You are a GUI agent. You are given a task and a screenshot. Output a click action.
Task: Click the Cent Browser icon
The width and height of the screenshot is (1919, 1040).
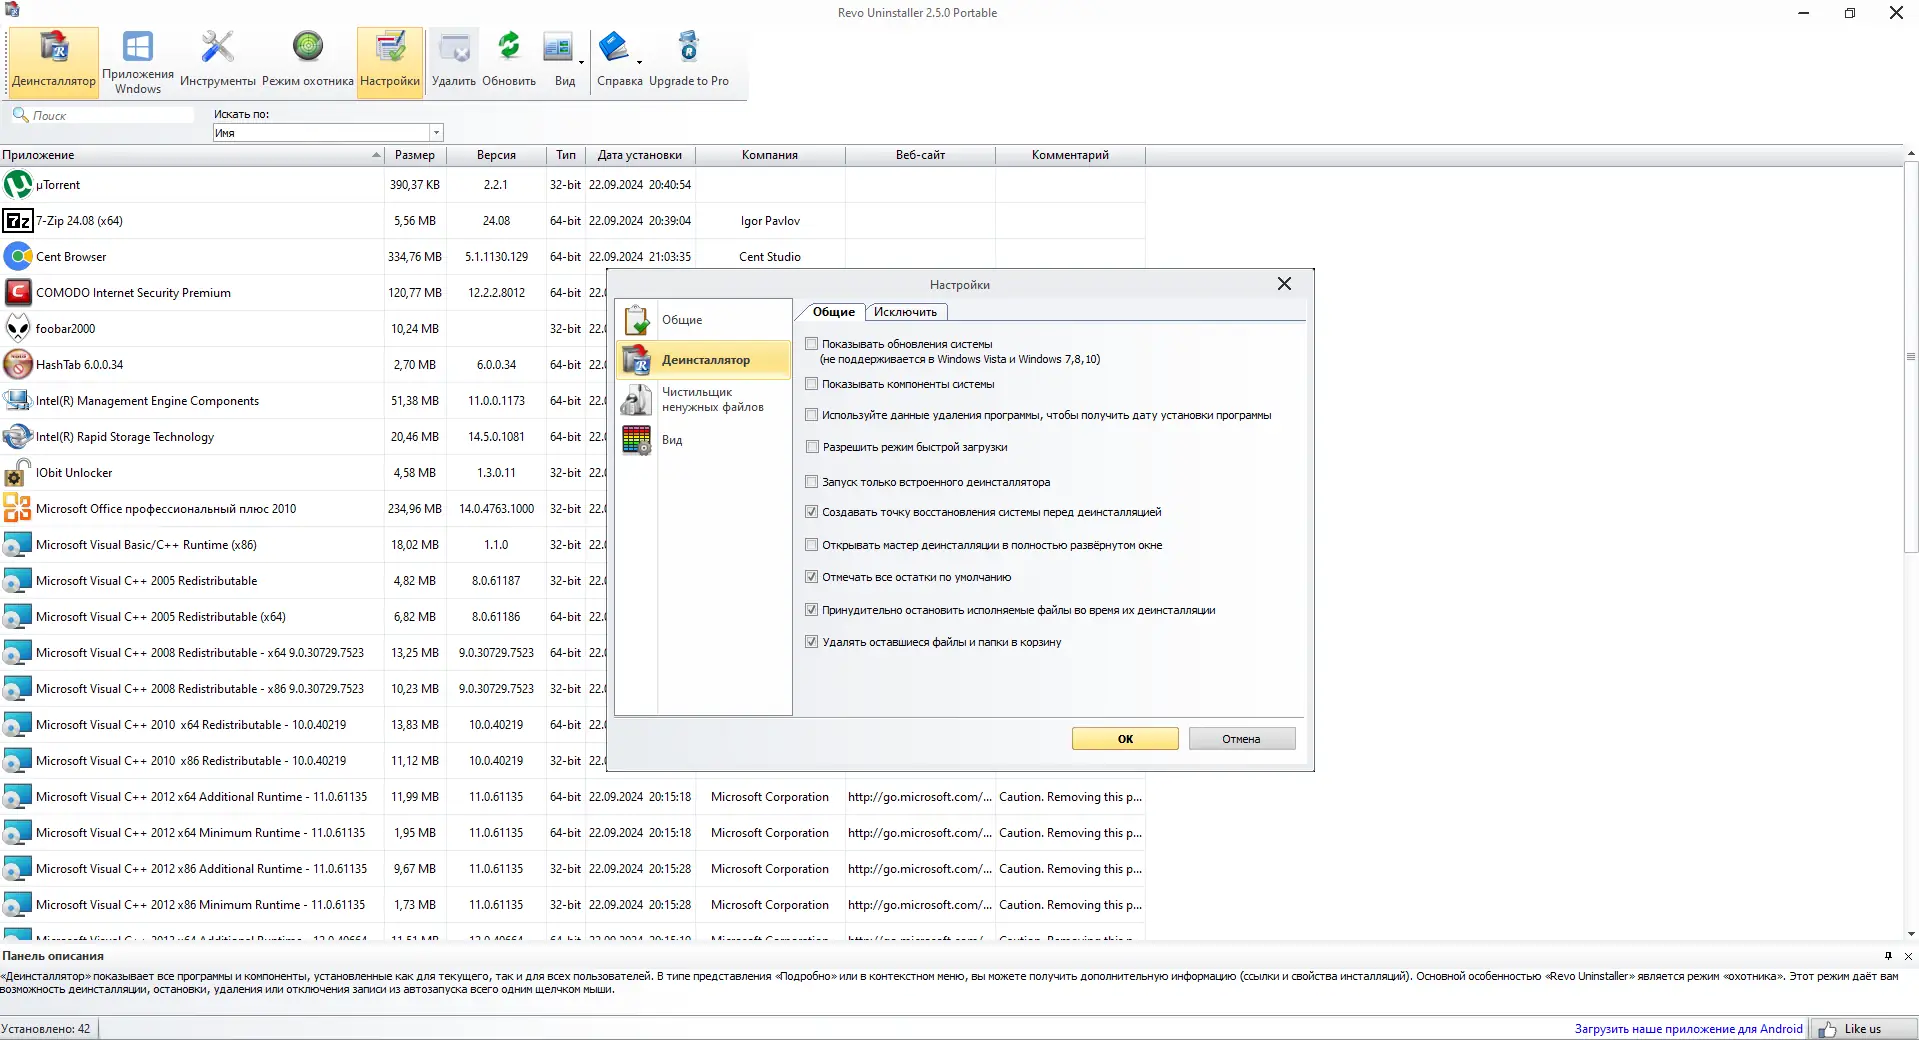[x=18, y=257]
